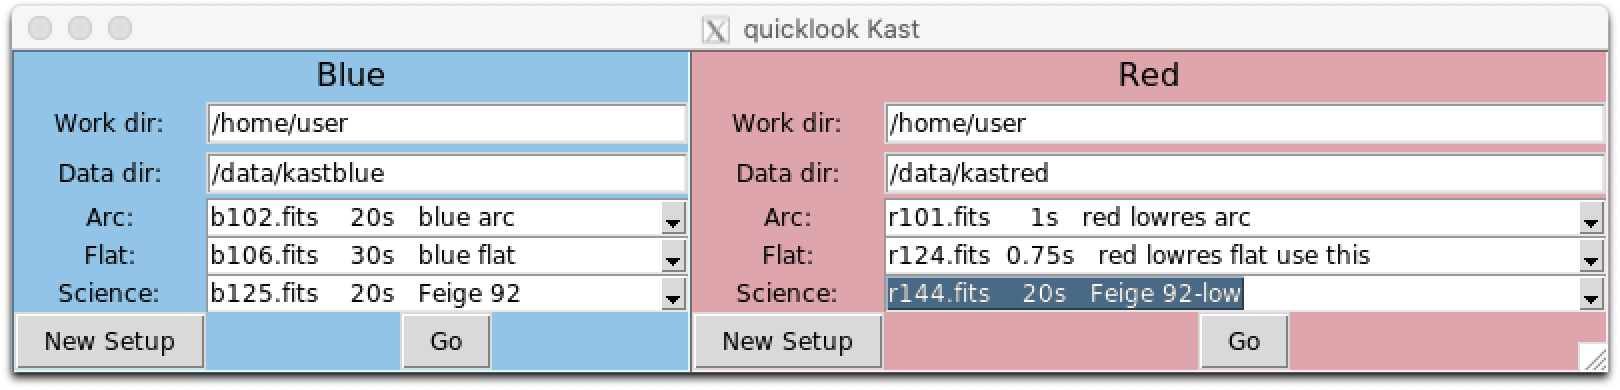Close the quicklook Kast window

click(x=40, y=29)
